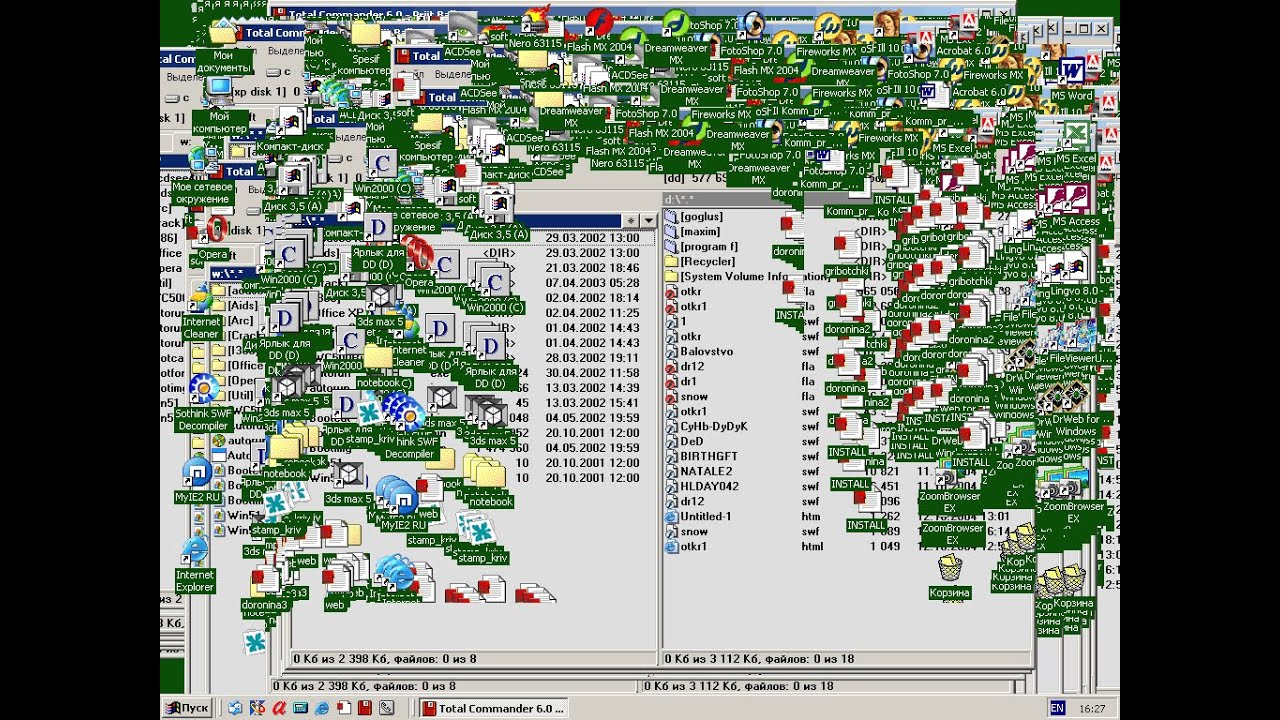Click the Total Commander floppy quick launch icon

click(x=365, y=708)
